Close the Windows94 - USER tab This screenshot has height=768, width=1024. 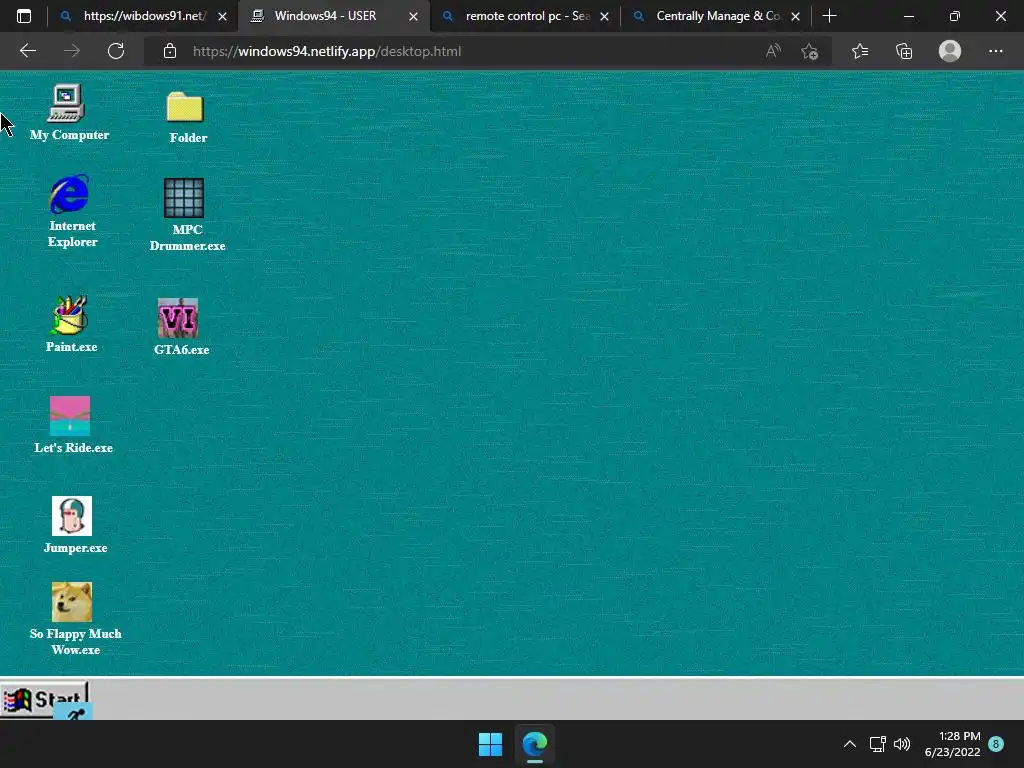pos(413,16)
